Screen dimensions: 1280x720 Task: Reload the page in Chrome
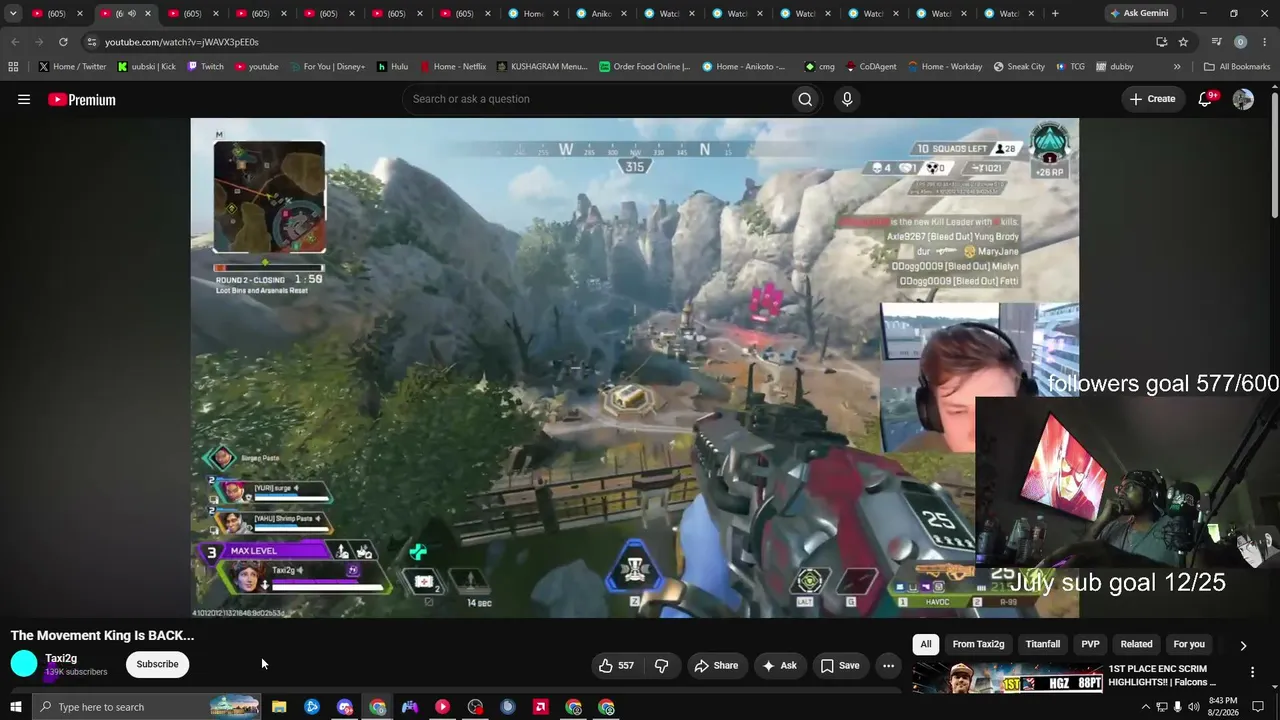63,42
